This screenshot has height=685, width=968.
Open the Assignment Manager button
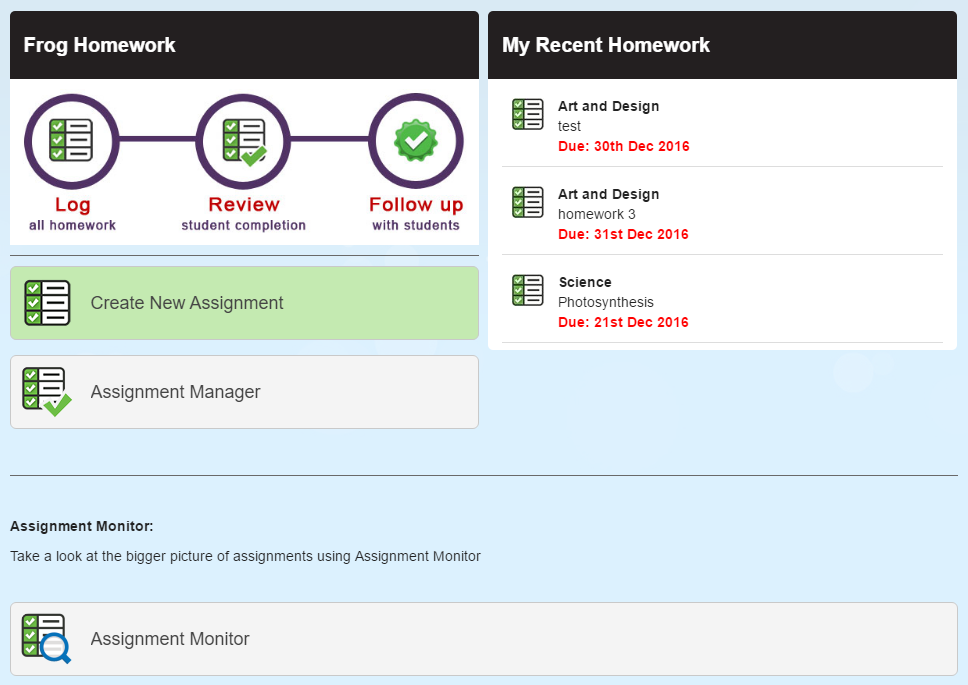click(244, 392)
